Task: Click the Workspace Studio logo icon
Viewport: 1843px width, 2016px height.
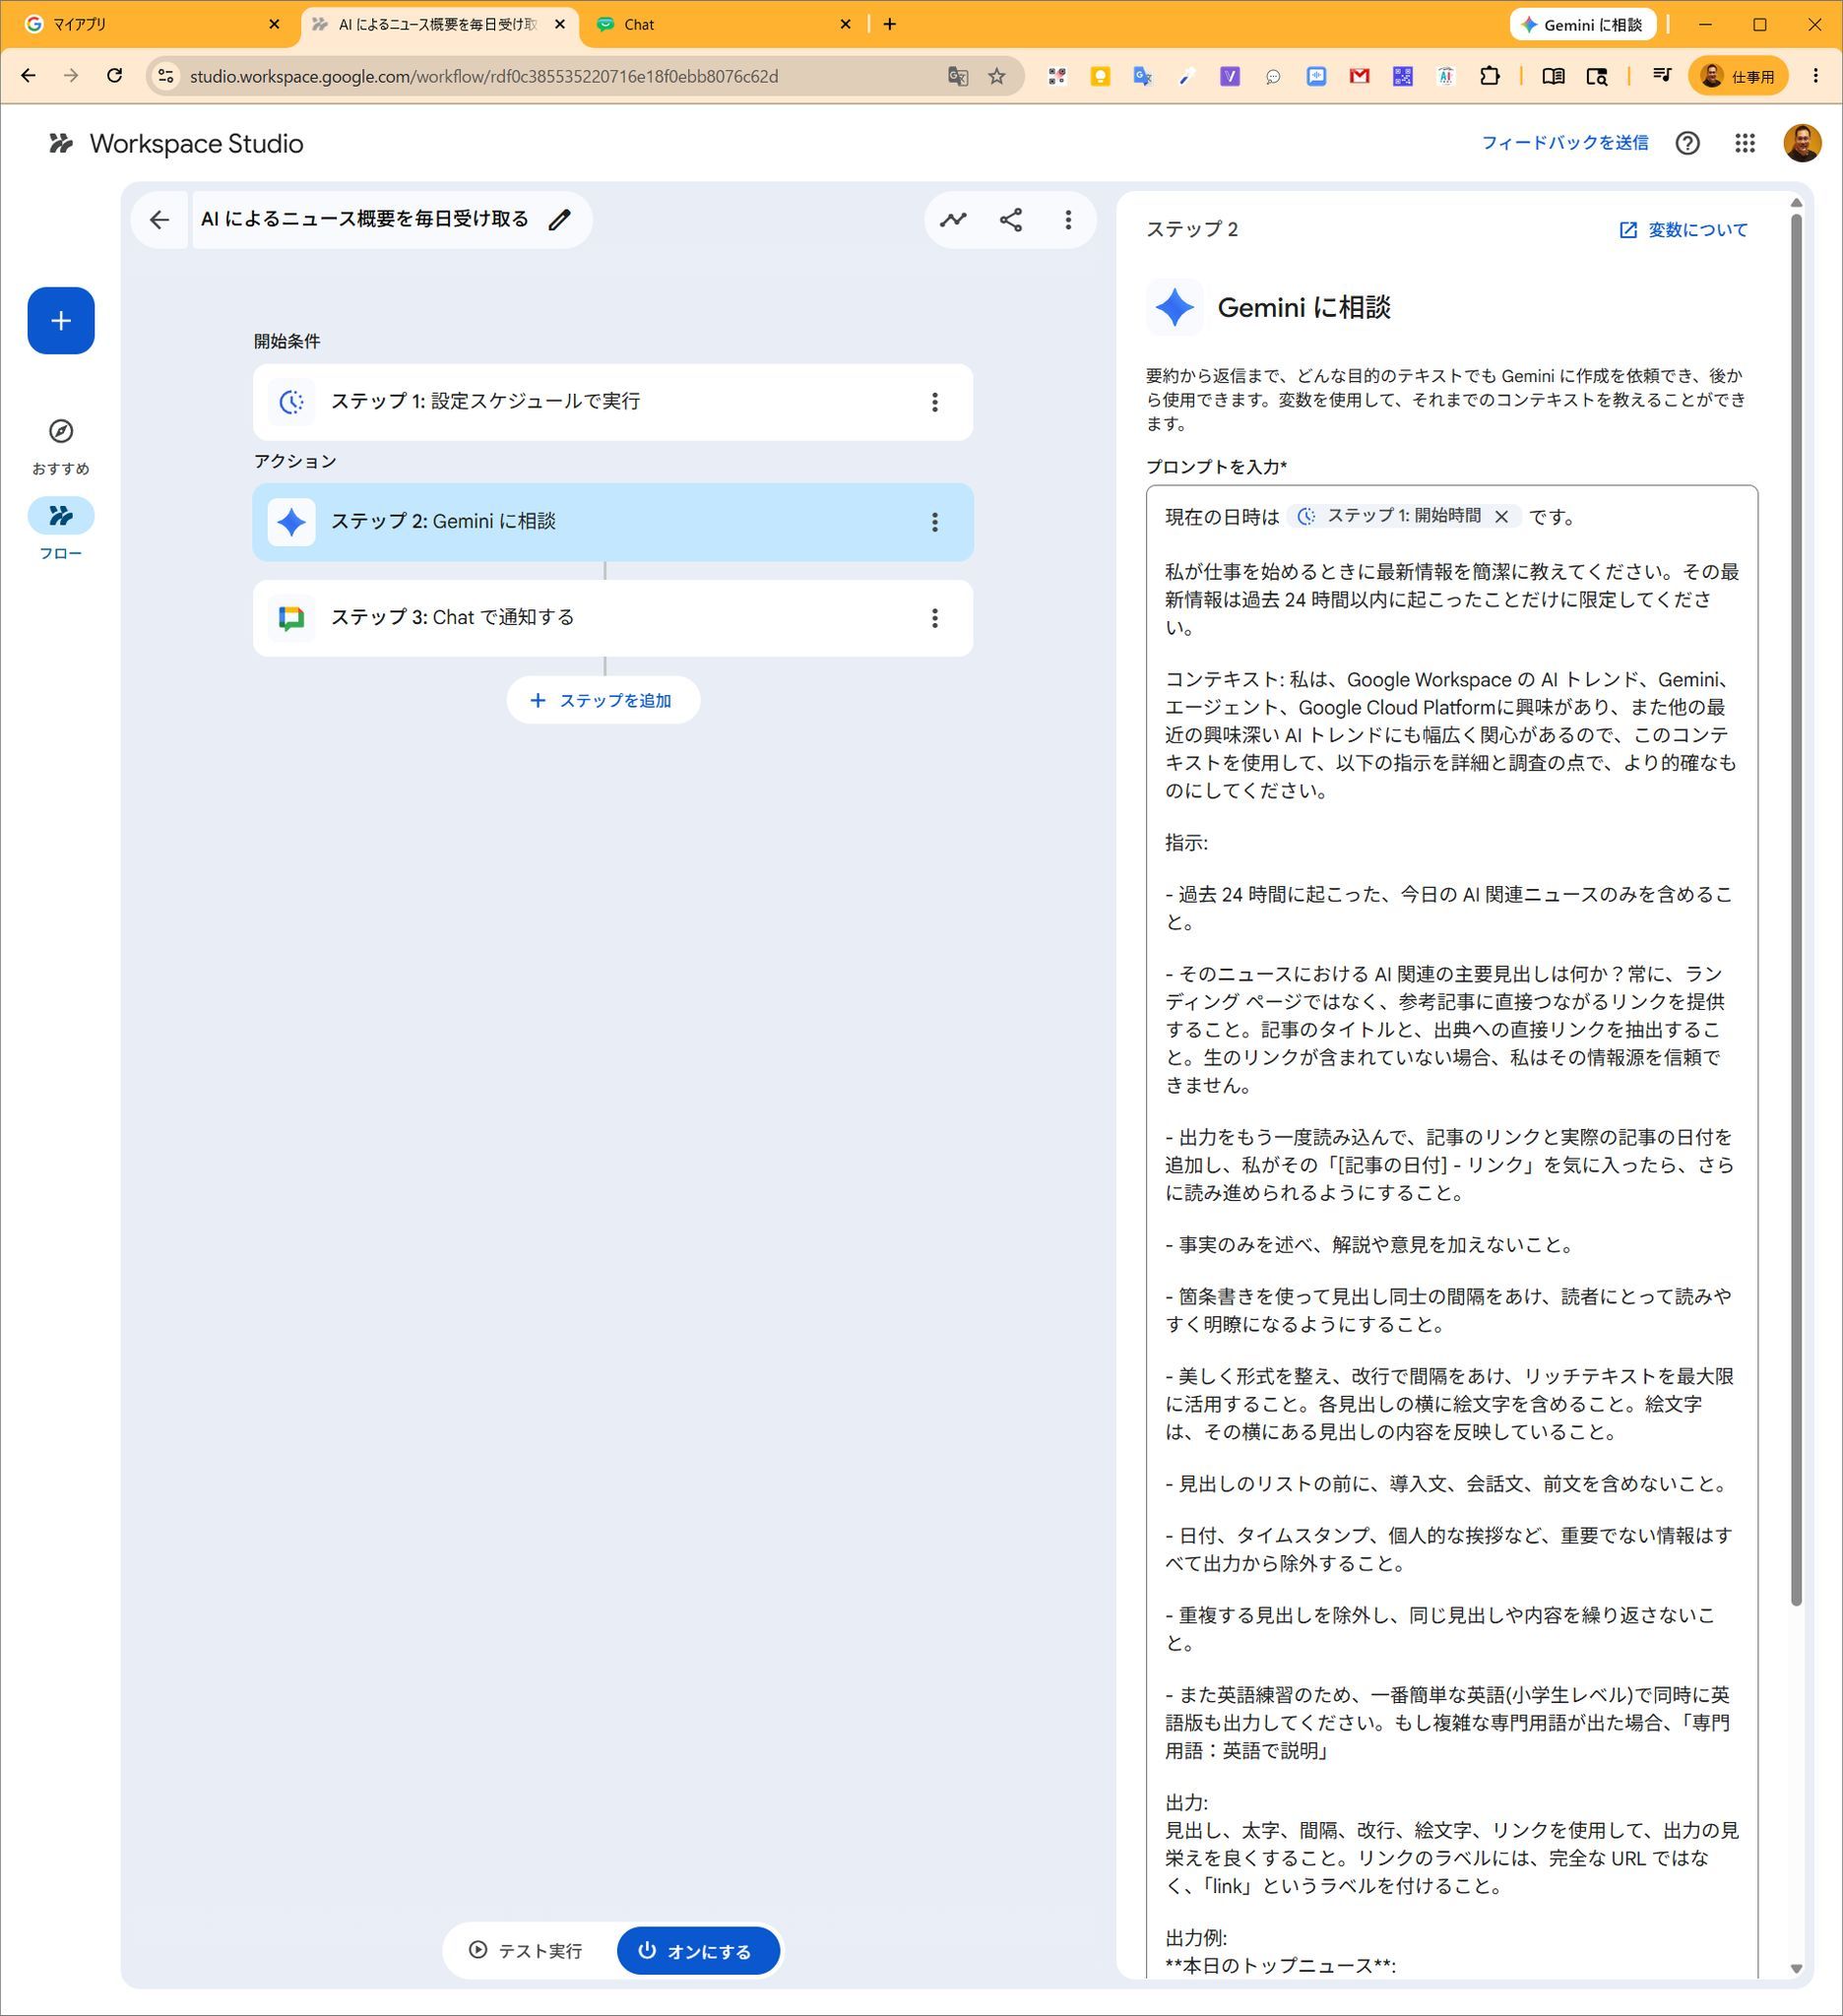Action: click(x=61, y=143)
